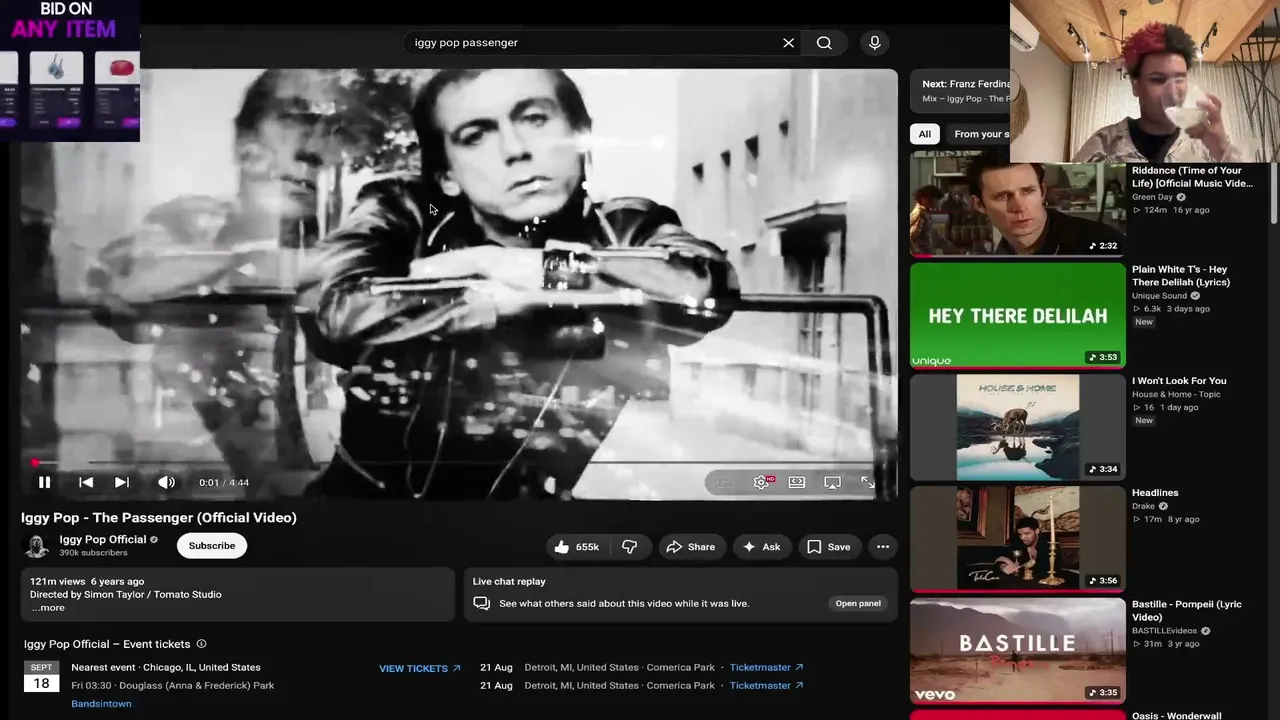Screen dimensions: 1280x720
Task: Open the second Detroit Ticketmaster link
Action: tap(767, 685)
